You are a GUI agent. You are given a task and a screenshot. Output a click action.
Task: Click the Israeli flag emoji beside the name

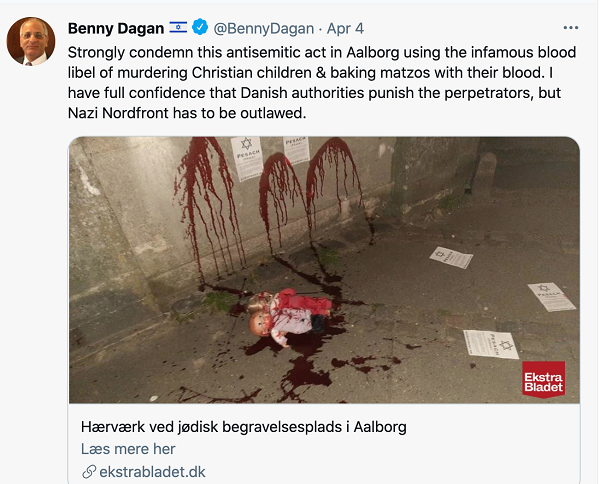point(178,28)
